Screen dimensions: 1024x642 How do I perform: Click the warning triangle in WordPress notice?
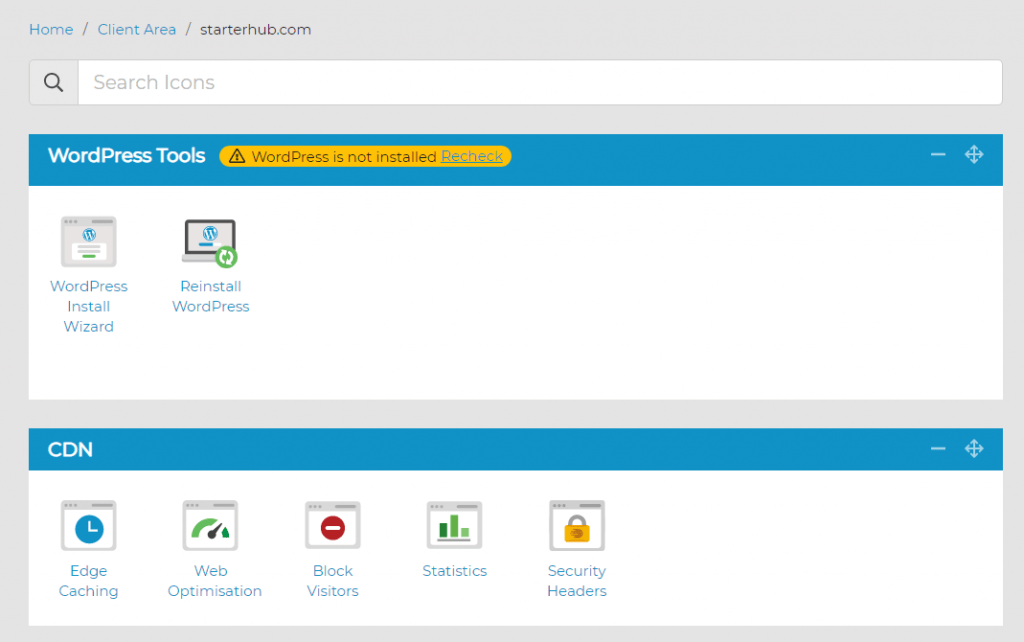(236, 156)
